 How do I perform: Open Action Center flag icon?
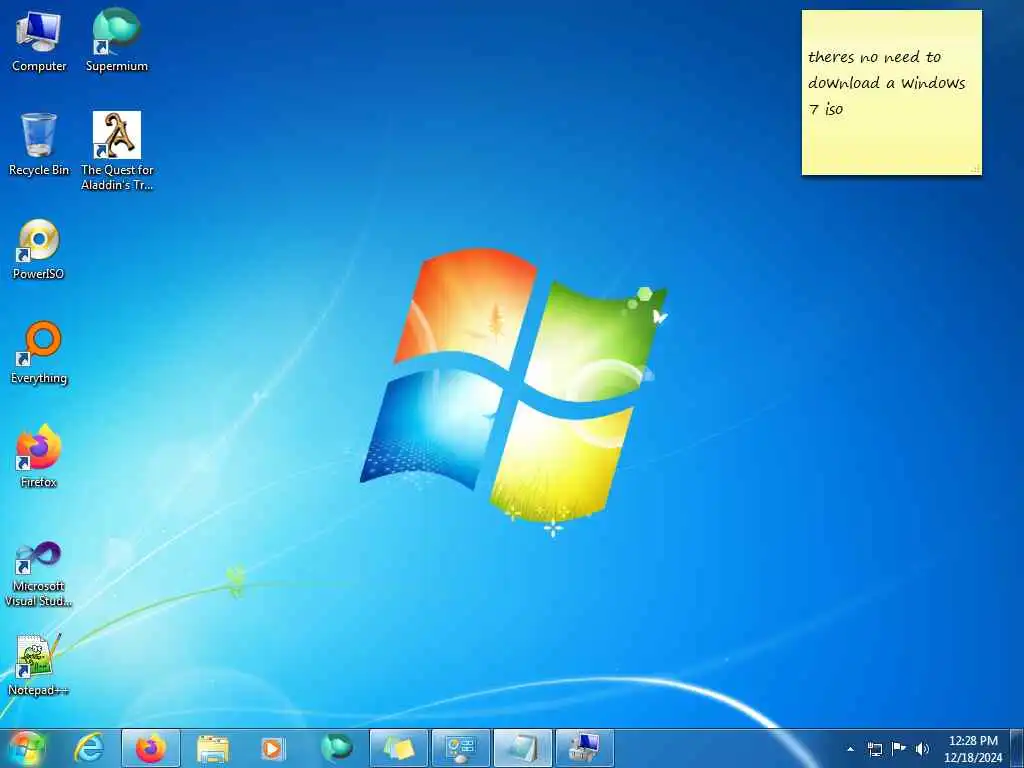899,748
